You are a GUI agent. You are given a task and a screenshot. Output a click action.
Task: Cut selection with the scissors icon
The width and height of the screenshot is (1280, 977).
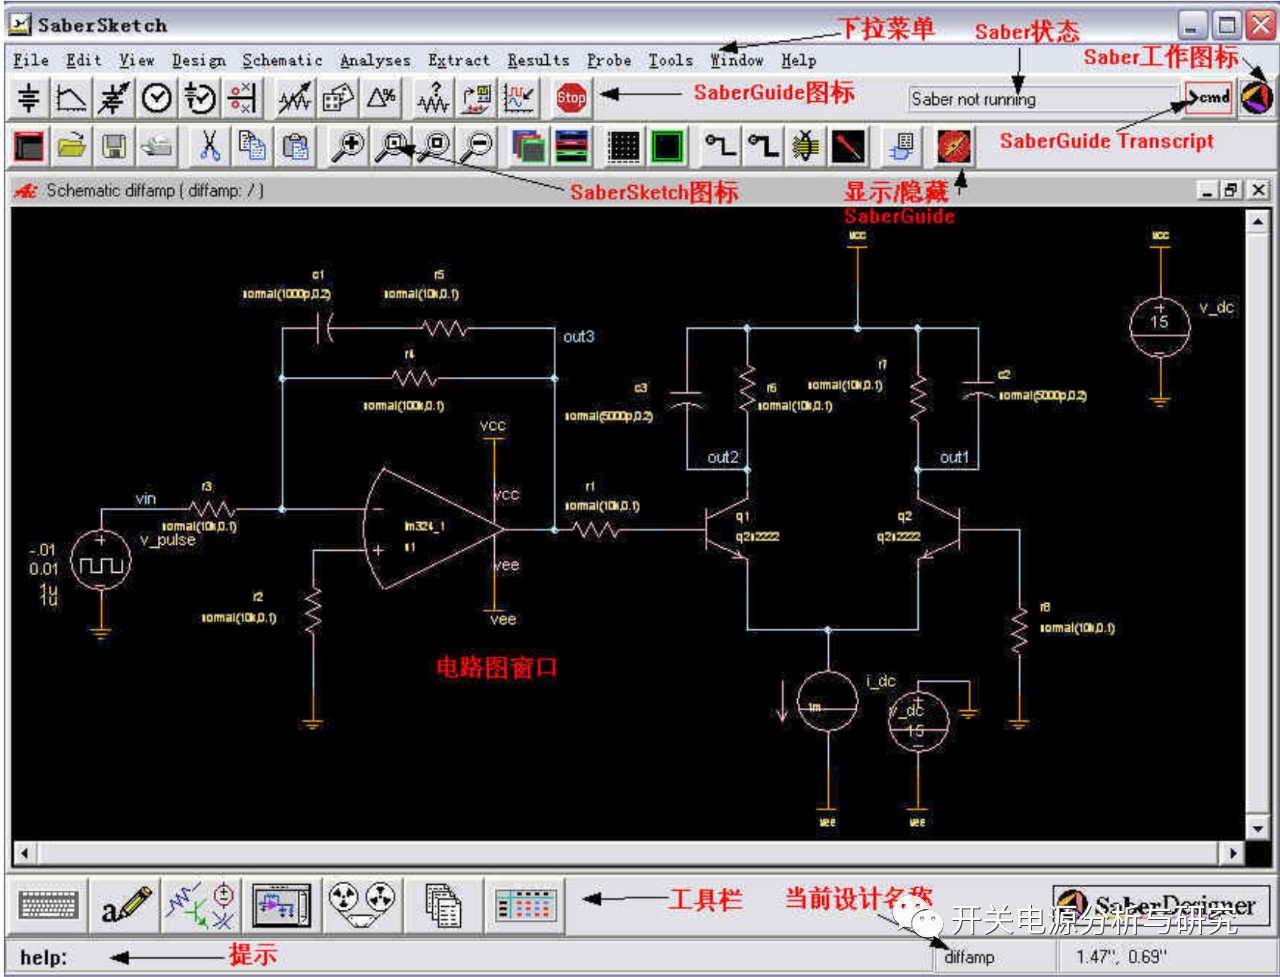click(x=210, y=147)
